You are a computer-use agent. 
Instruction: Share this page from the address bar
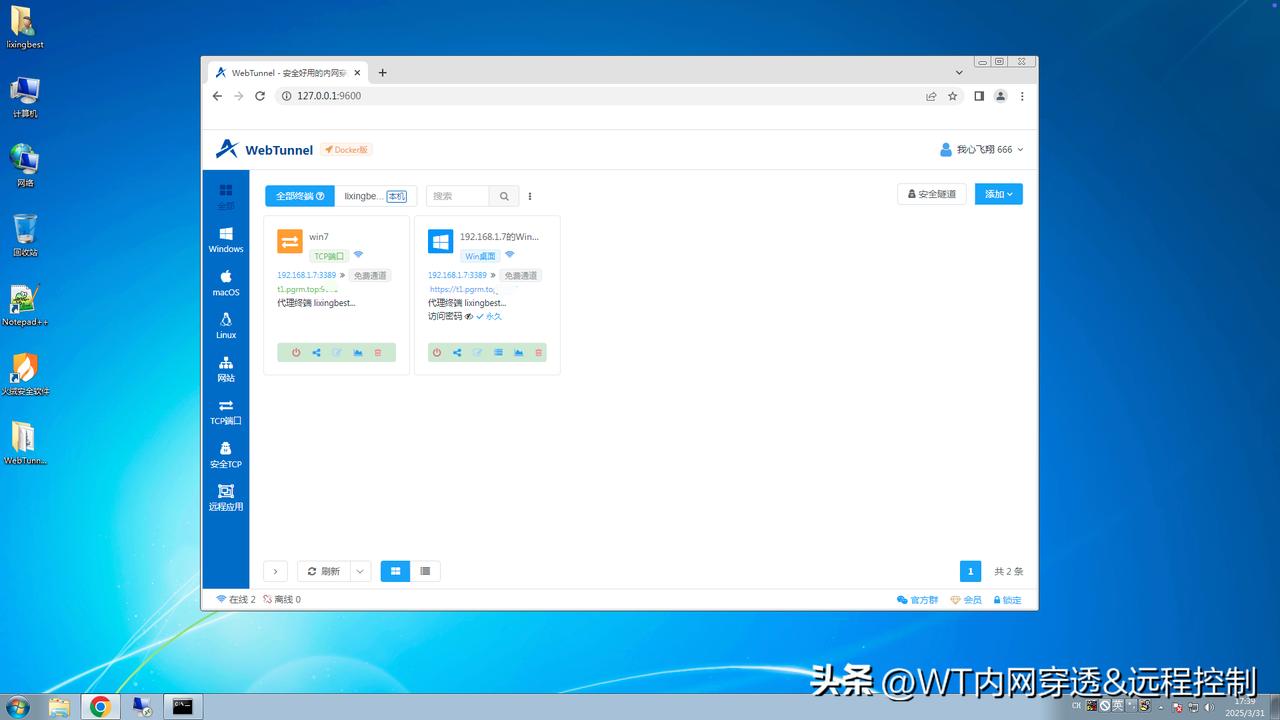pyautogui.click(x=931, y=96)
